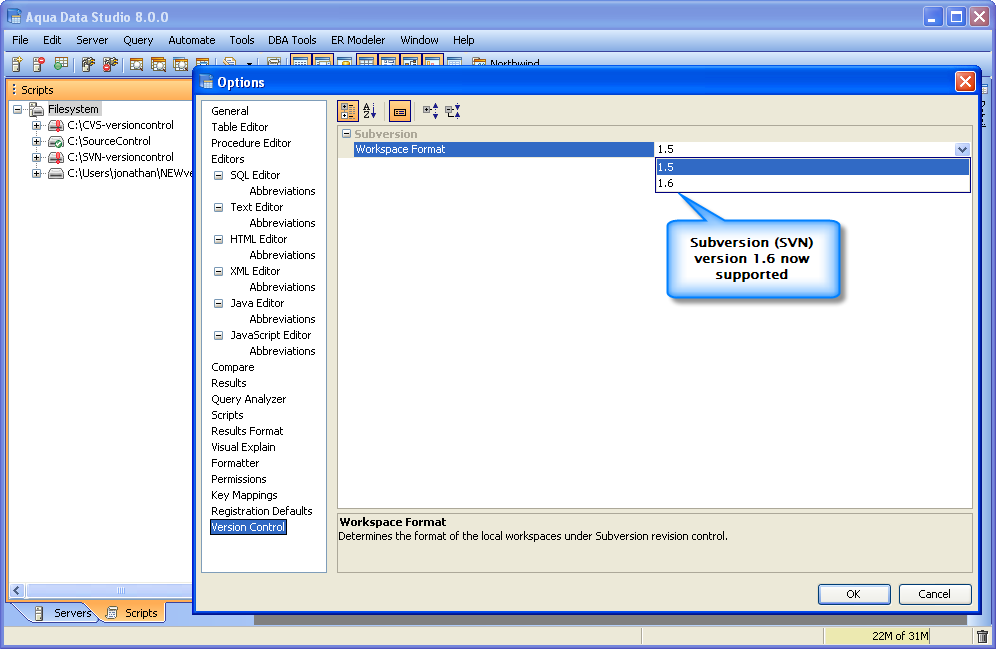Click the Connect server toolbar icon

pyautogui.click(x=88, y=64)
